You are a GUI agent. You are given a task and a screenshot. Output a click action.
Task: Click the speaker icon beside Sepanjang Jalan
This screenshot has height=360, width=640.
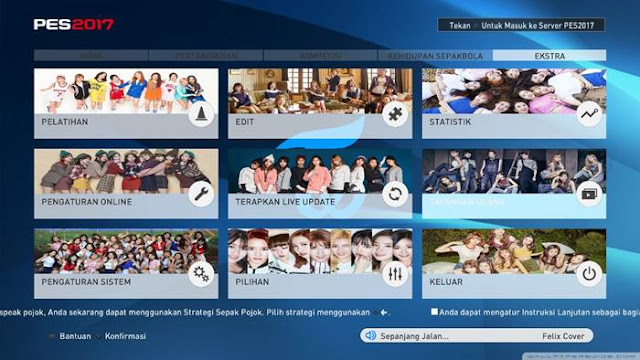(371, 336)
